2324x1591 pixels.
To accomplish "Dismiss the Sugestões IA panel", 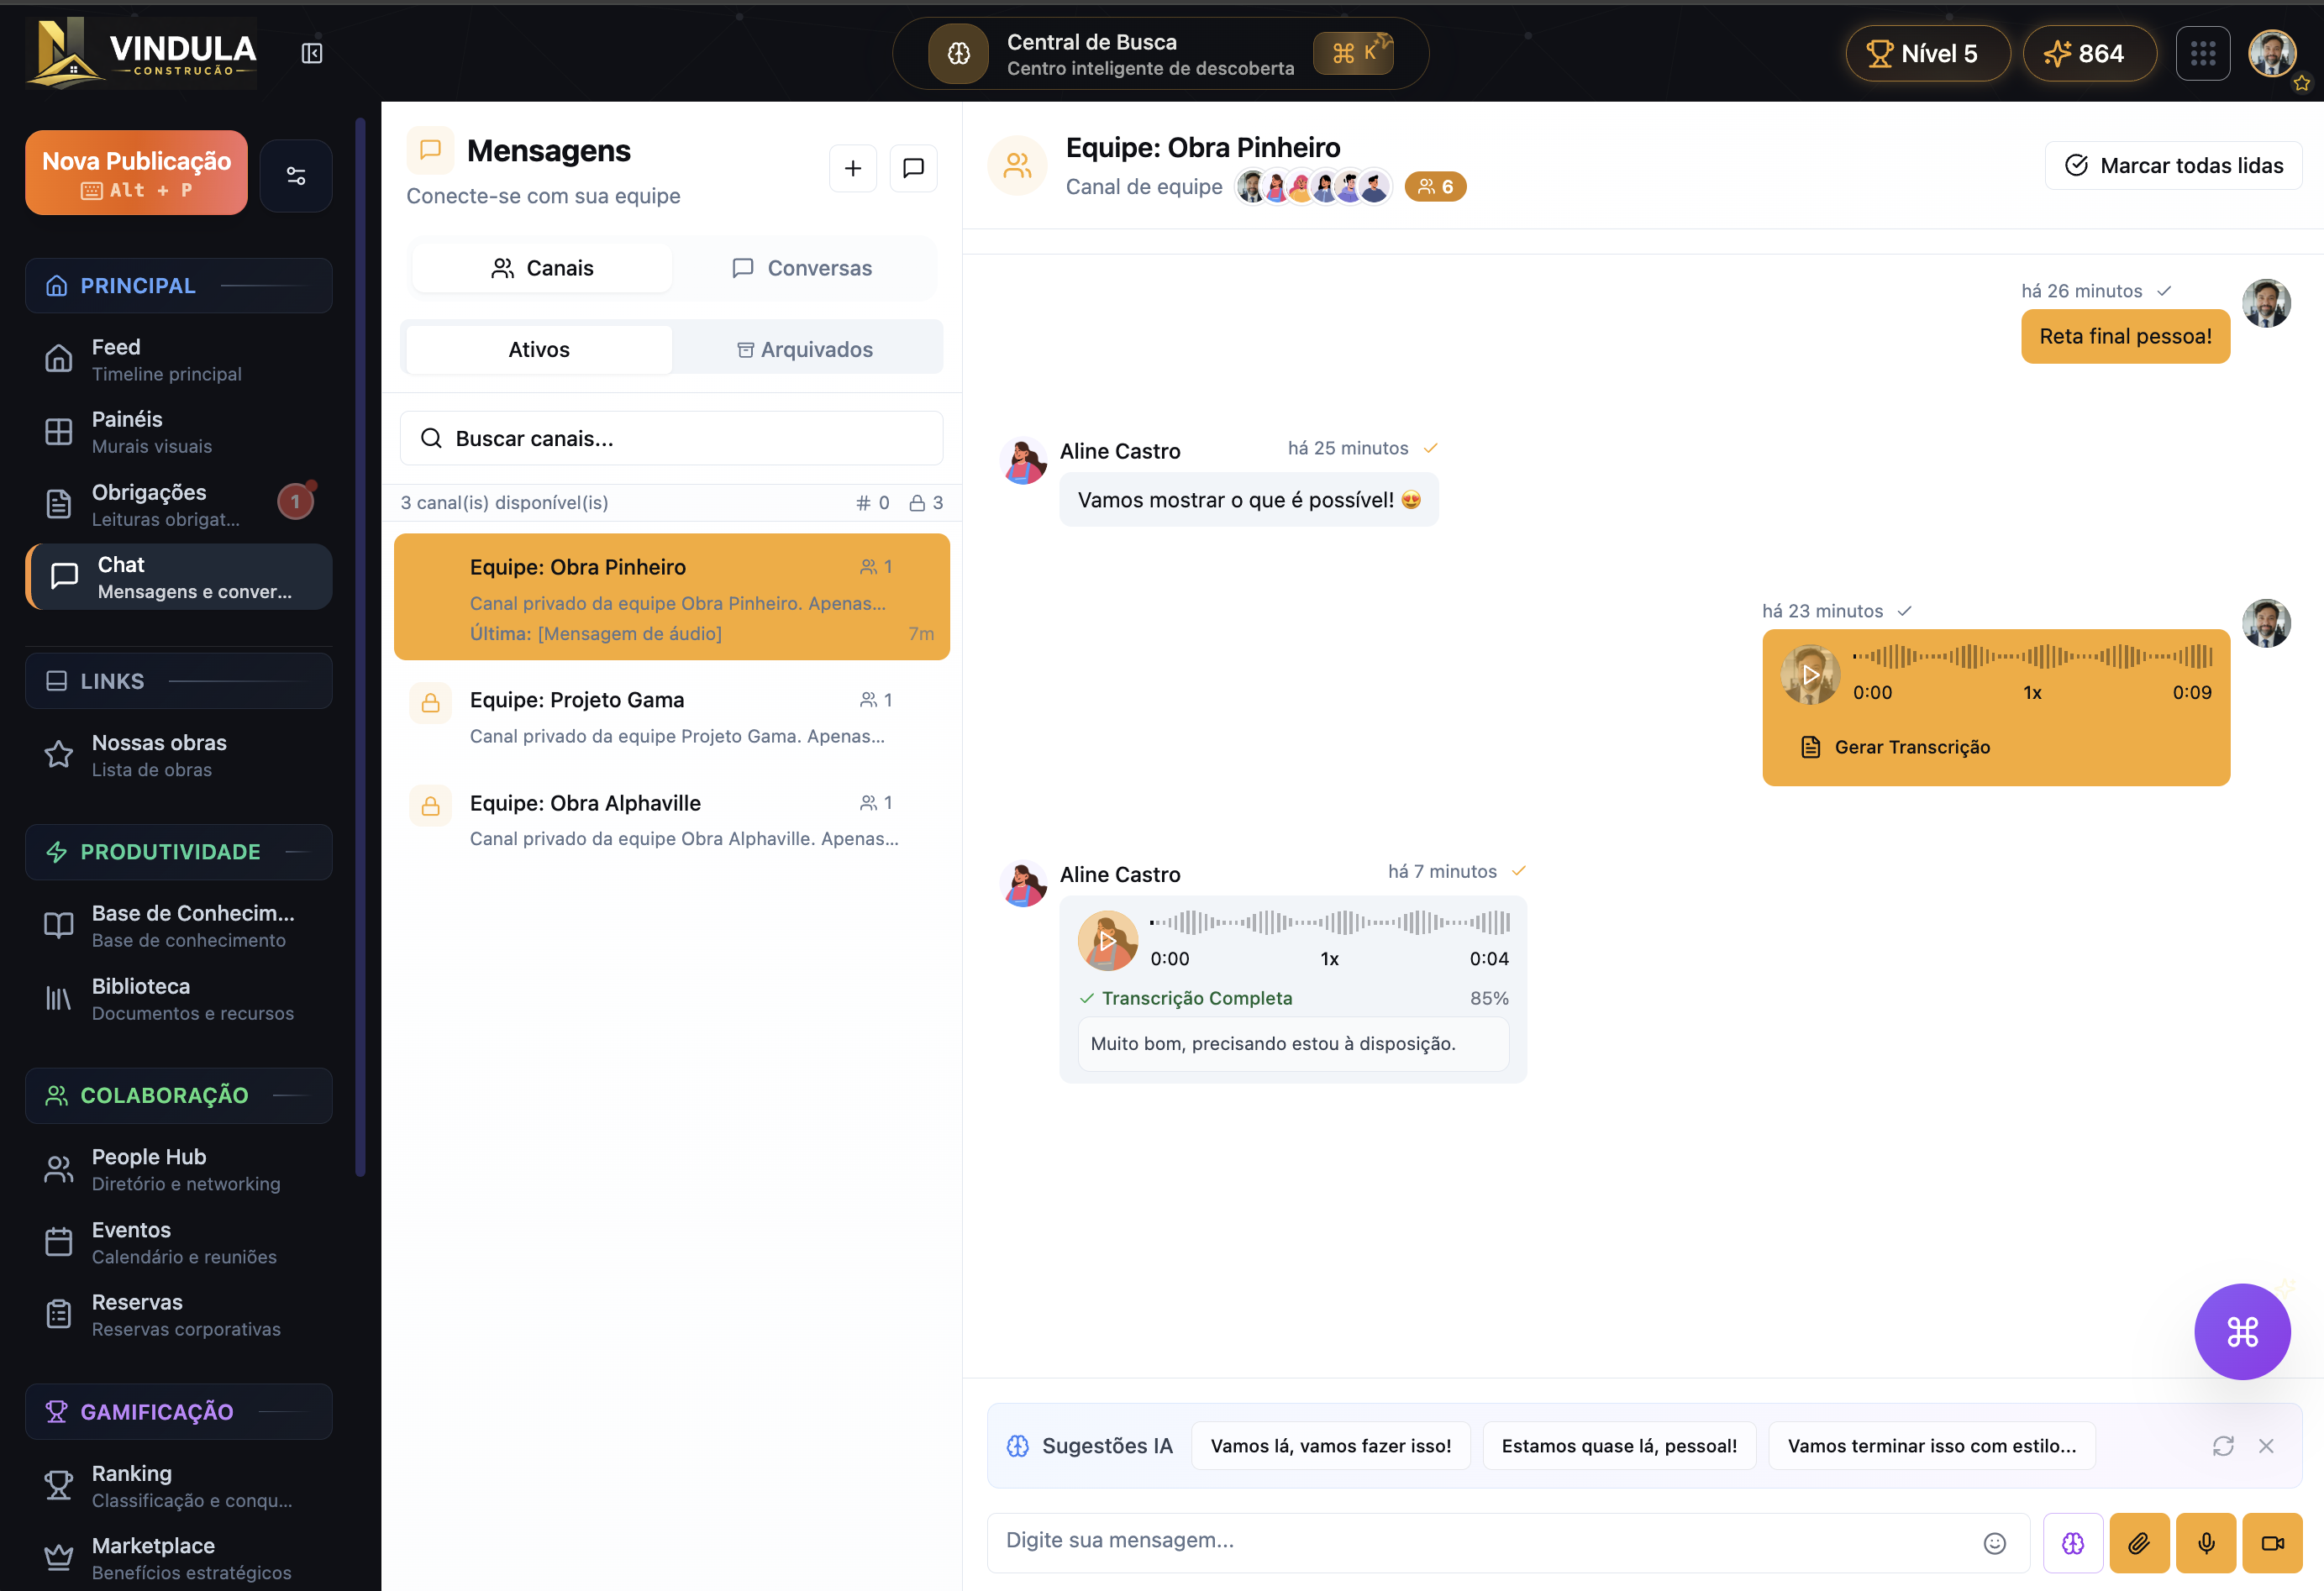I will [x=2266, y=1445].
